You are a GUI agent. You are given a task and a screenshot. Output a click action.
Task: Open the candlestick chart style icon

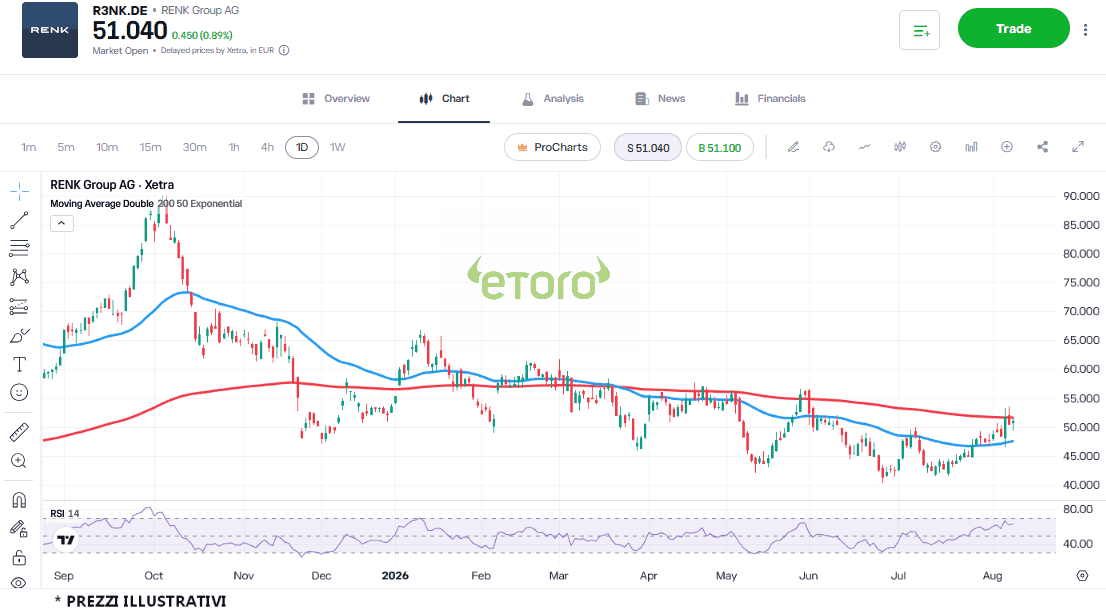(900, 147)
